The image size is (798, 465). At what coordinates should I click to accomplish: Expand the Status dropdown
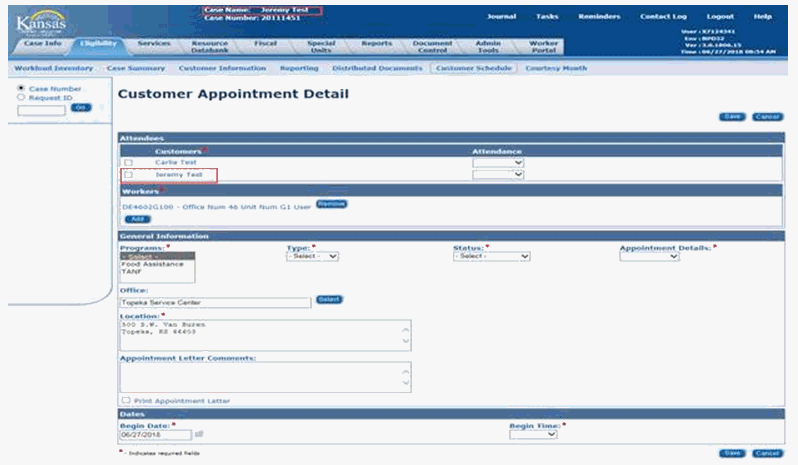[491, 256]
